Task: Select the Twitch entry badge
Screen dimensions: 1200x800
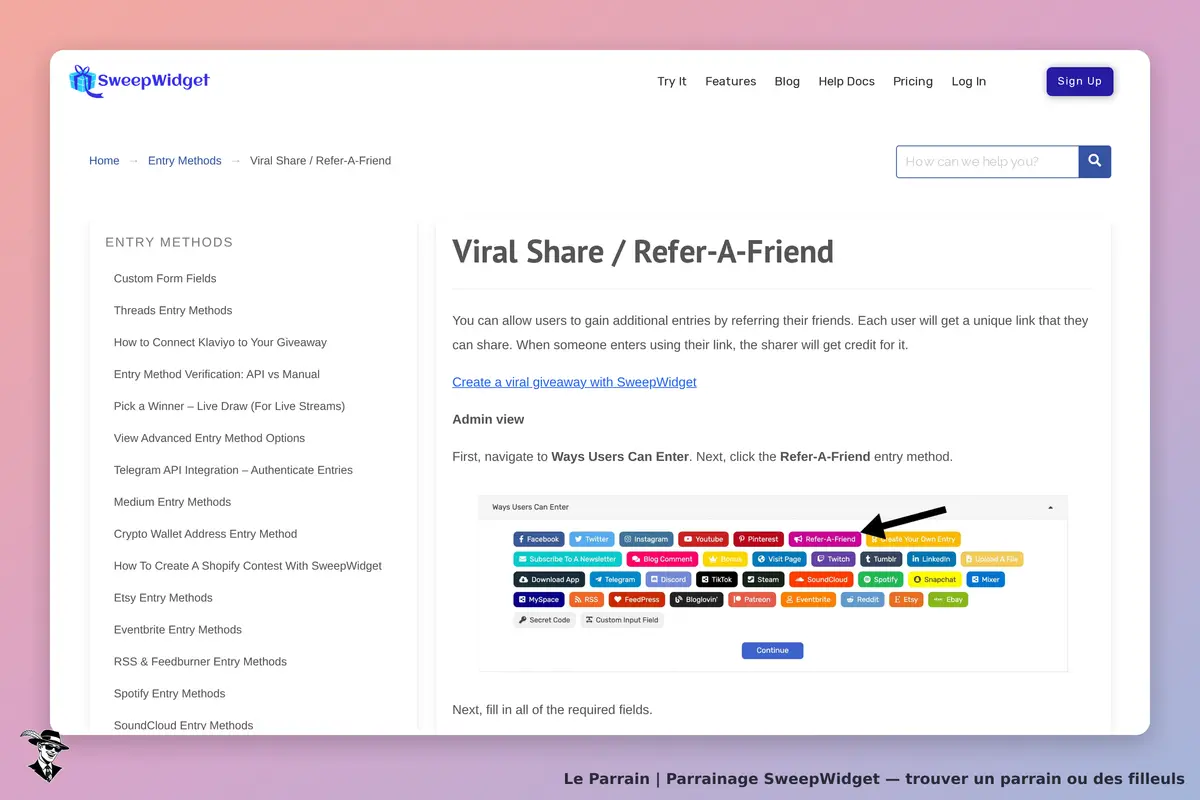Action: (x=833, y=559)
